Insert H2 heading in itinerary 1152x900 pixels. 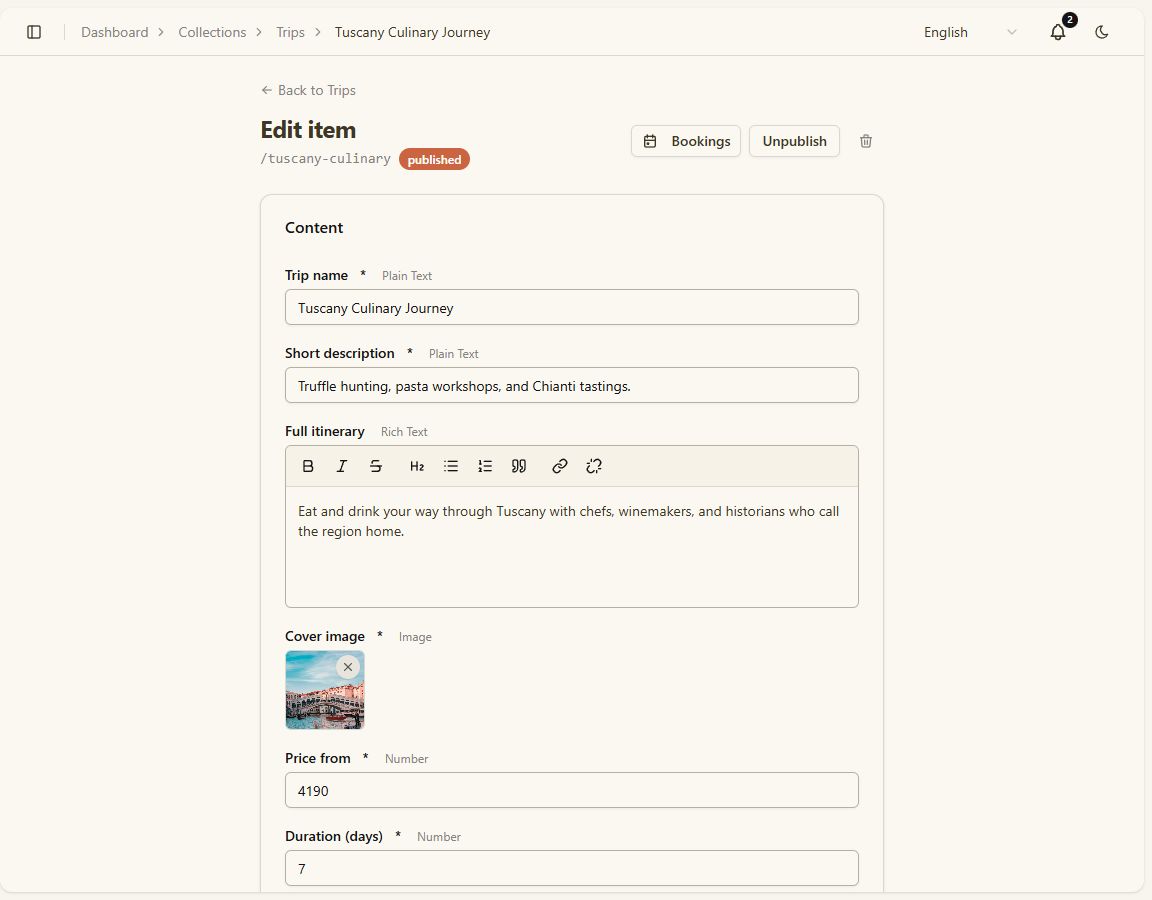pyautogui.click(x=417, y=466)
